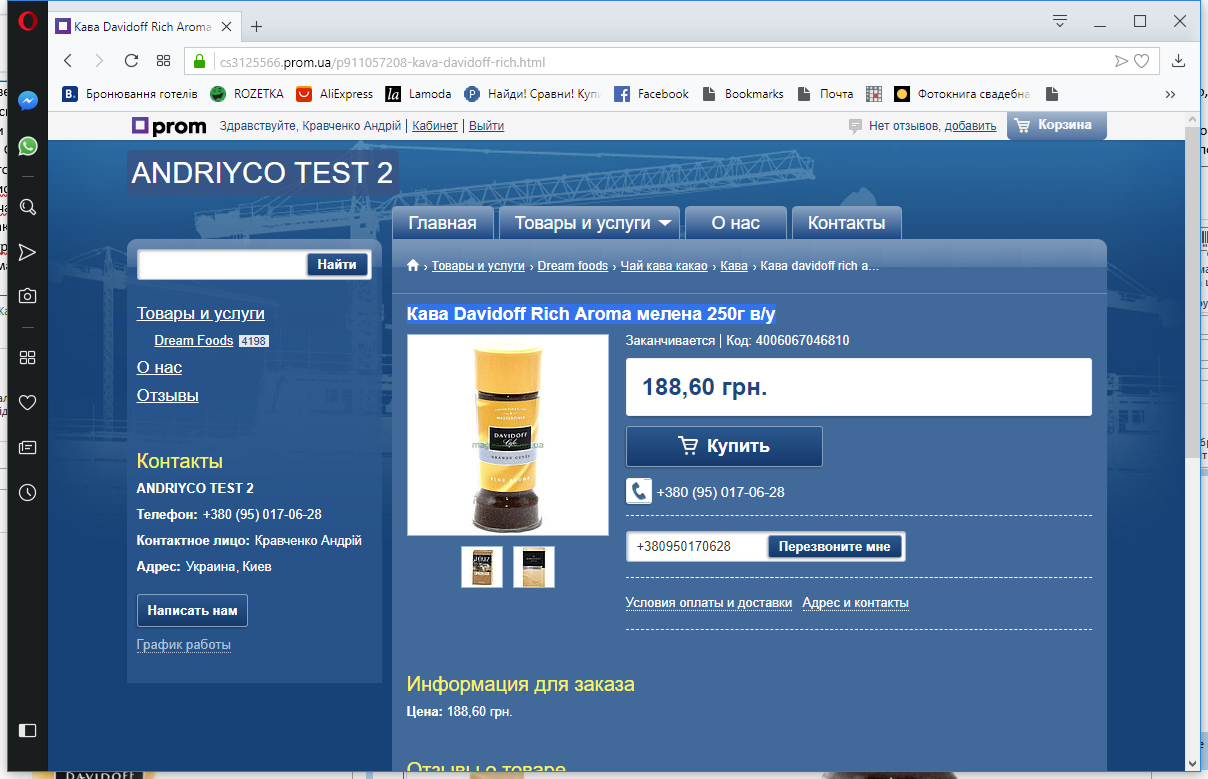Screen dimensions: 1208x779
Task: Click the Купить buy button
Action: 724,446
